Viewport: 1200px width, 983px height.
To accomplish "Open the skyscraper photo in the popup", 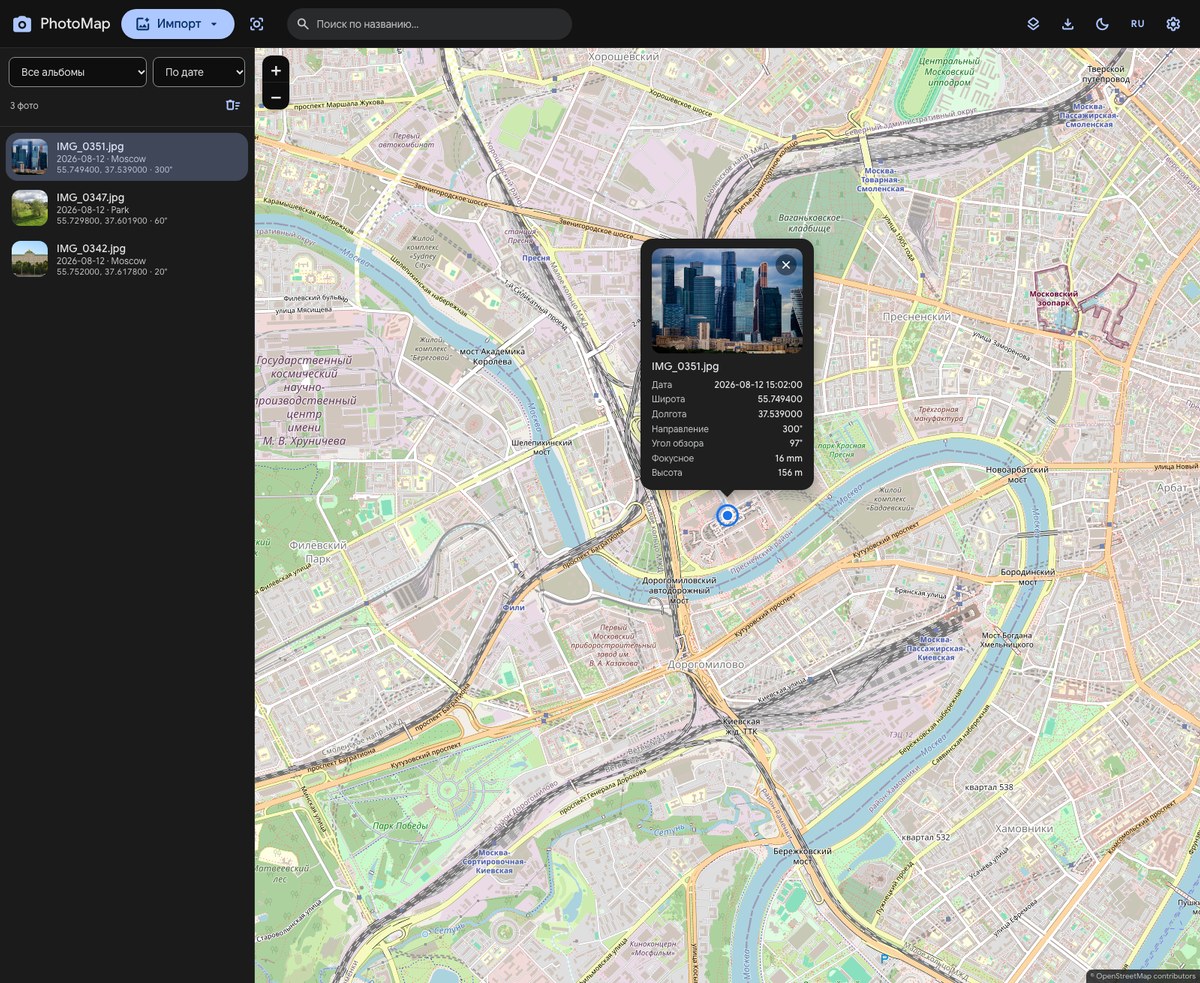I will [x=727, y=301].
